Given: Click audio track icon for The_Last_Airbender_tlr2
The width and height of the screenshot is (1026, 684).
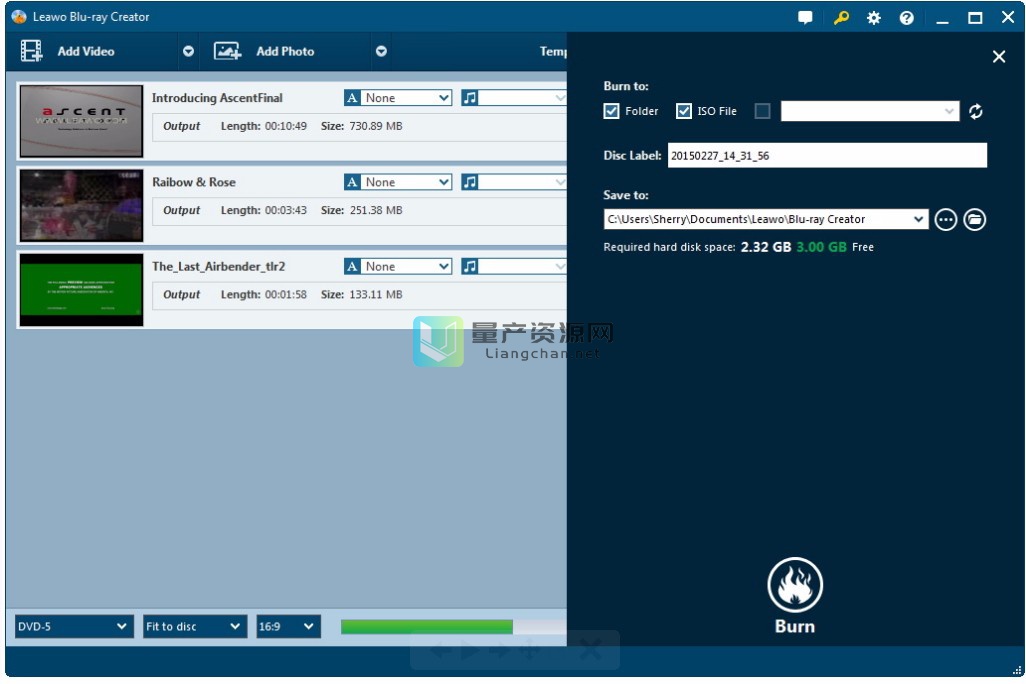Looking at the screenshot, I should pyautogui.click(x=470, y=266).
